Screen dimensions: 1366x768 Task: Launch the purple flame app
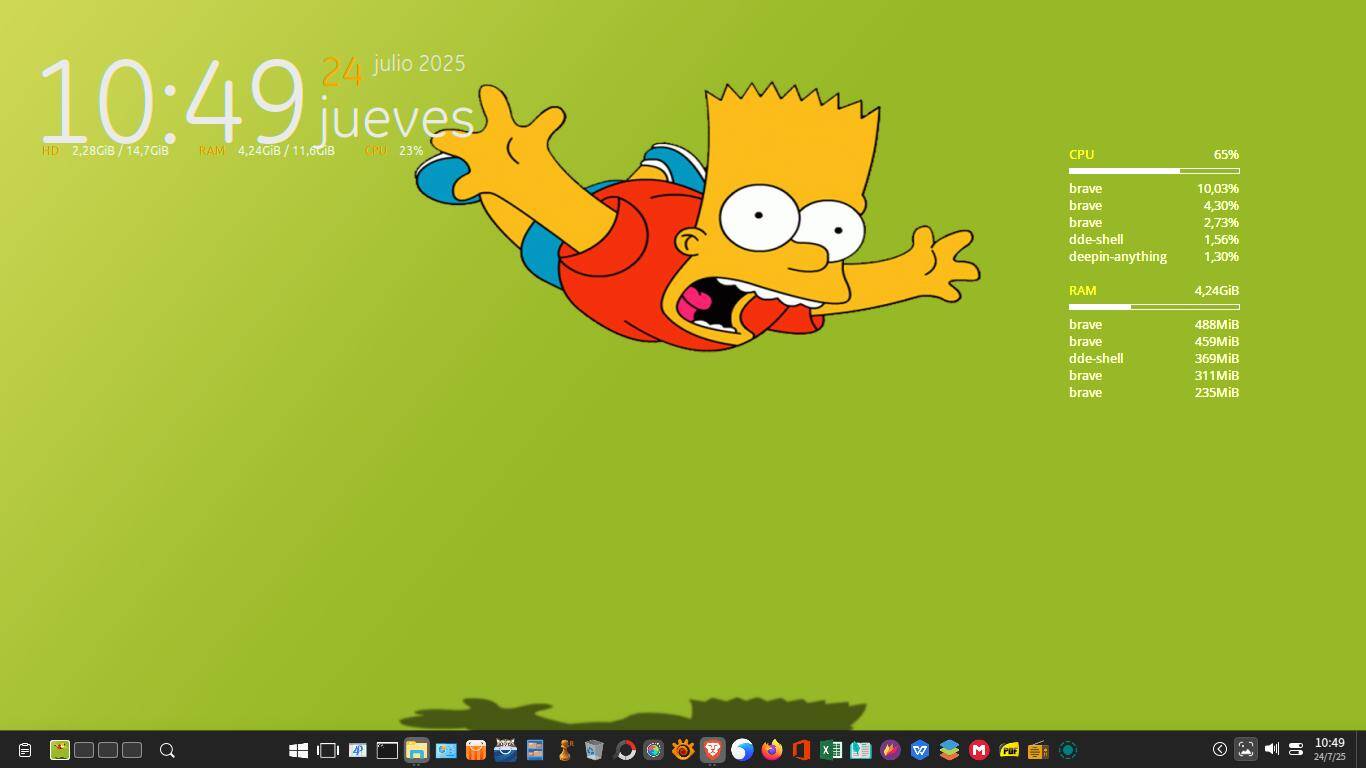coord(890,750)
